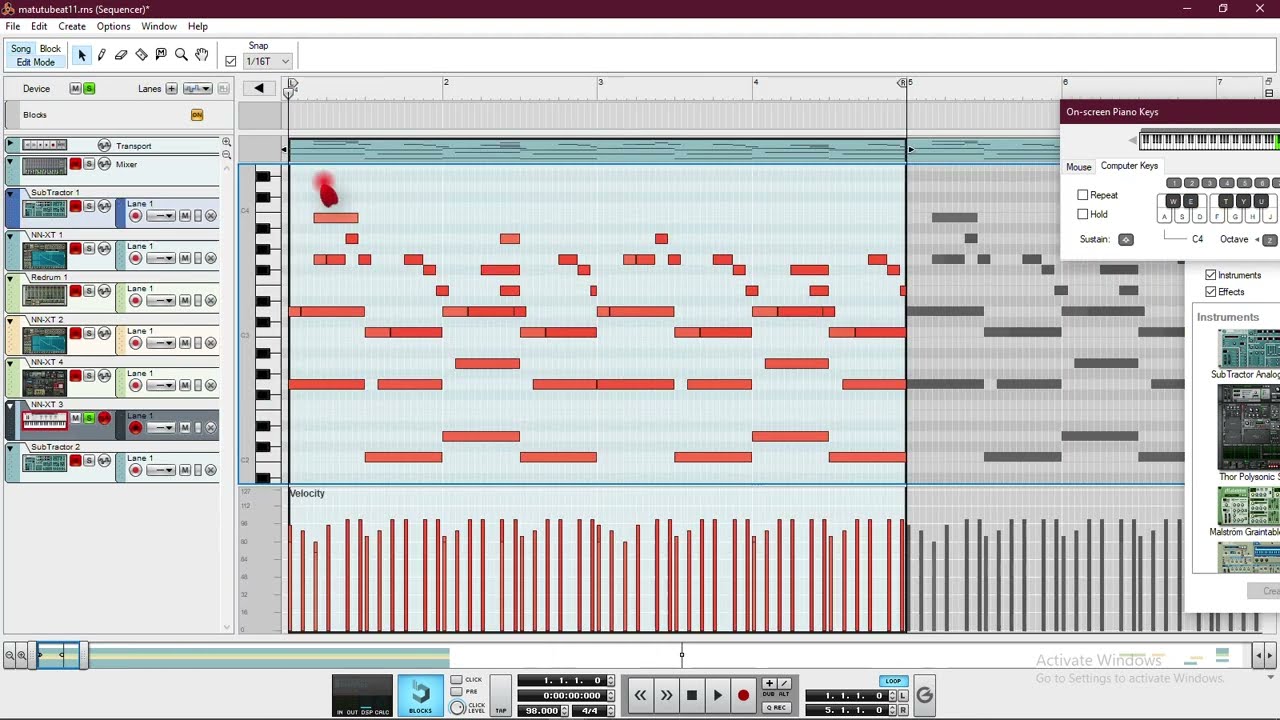Viewport: 1280px width, 720px height.
Task: Add a new lane with plus icon
Action: tap(171, 89)
